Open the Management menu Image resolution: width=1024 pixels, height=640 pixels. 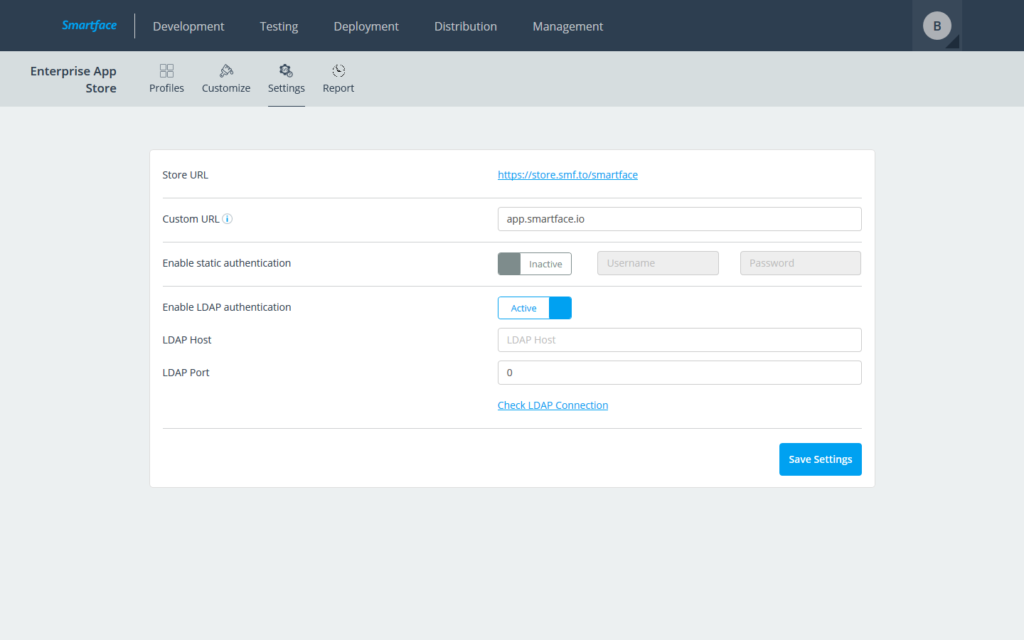tap(567, 26)
